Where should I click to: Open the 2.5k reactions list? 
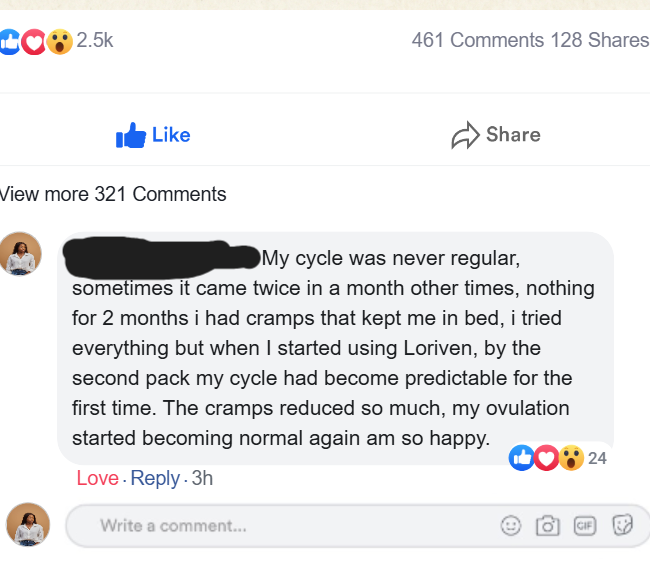coord(95,41)
